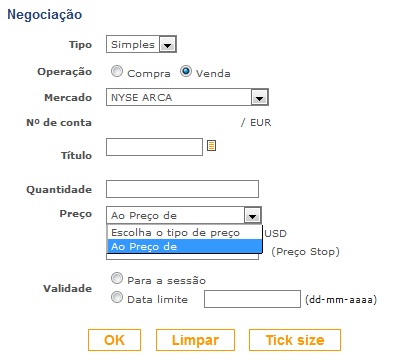398x360 pixels.
Task: Choose Data limite validity option
Action: [117, 297]
